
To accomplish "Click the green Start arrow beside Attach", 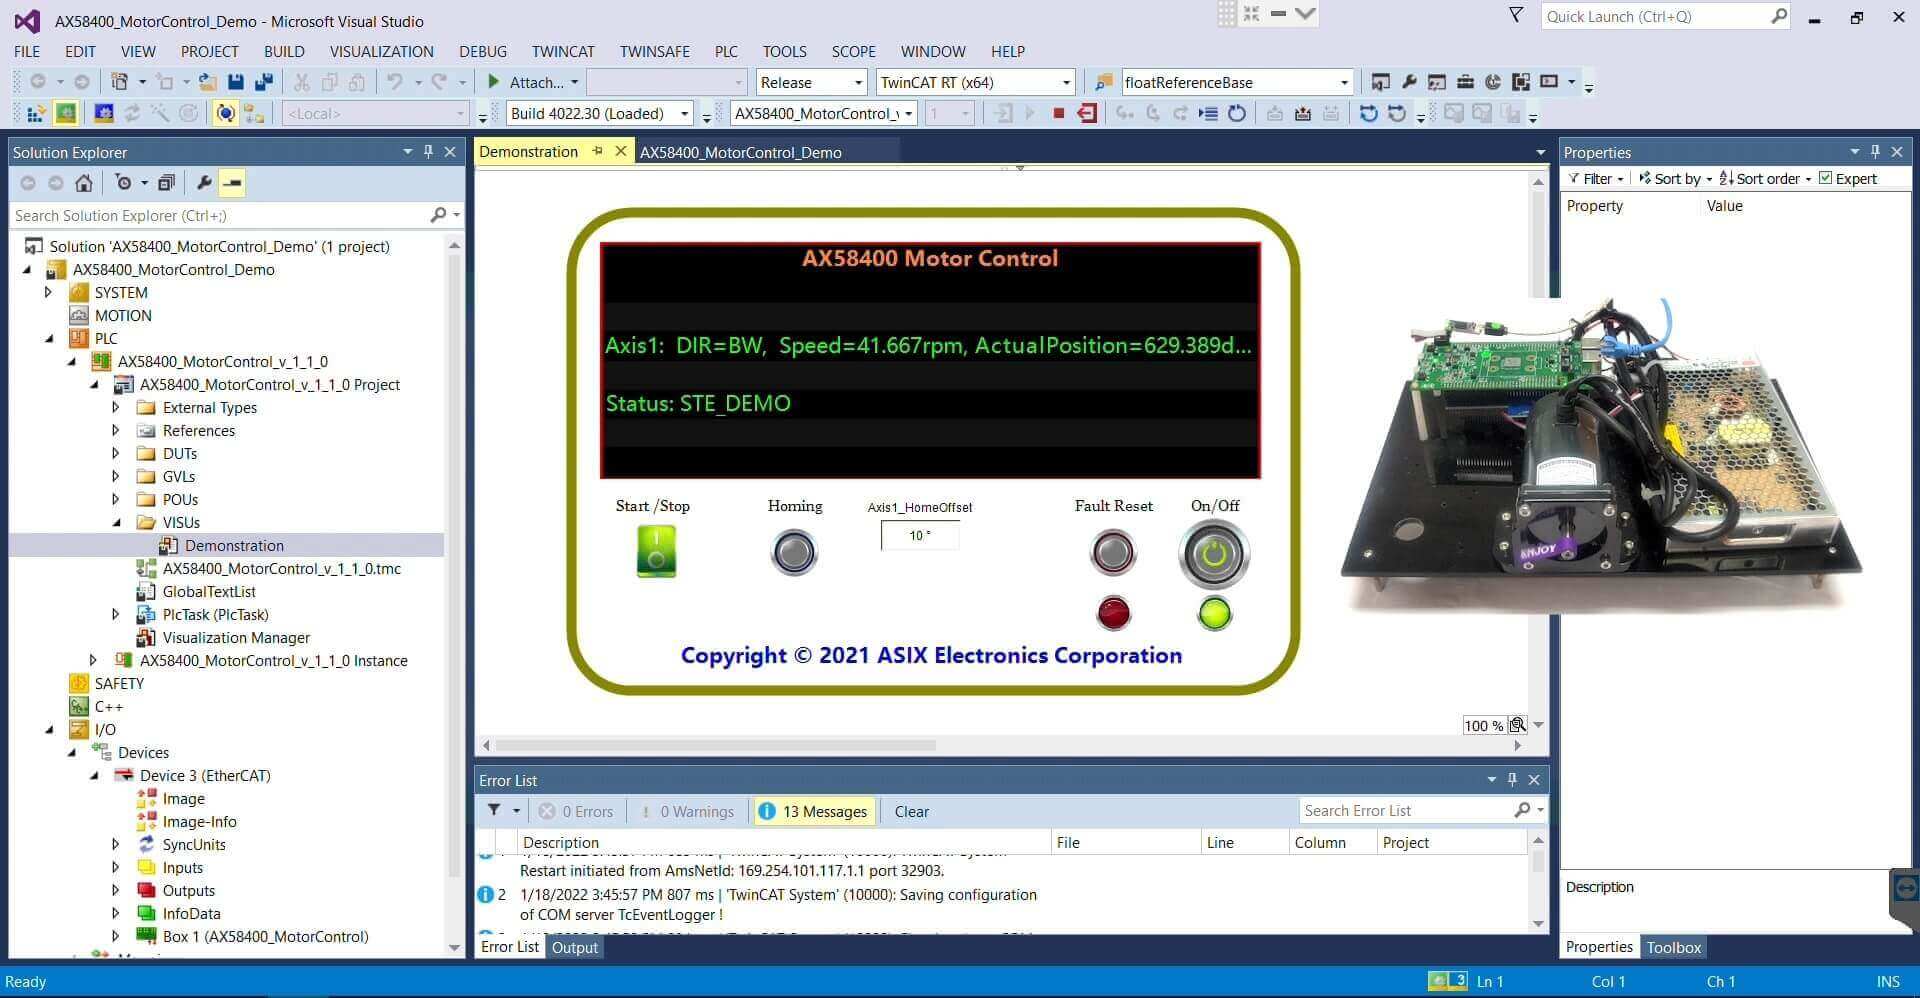I will (x=493, y=82).
